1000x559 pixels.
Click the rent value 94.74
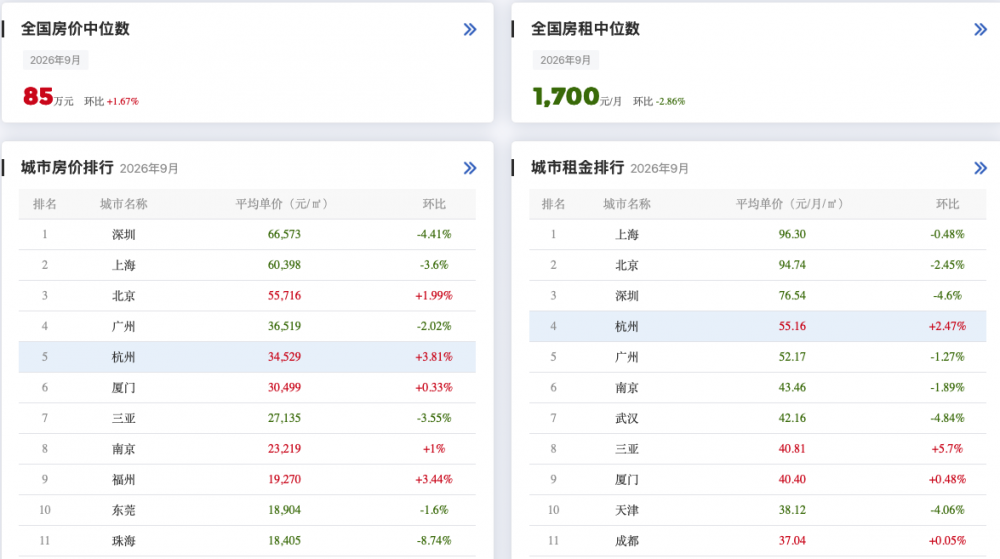coord(791,265)
